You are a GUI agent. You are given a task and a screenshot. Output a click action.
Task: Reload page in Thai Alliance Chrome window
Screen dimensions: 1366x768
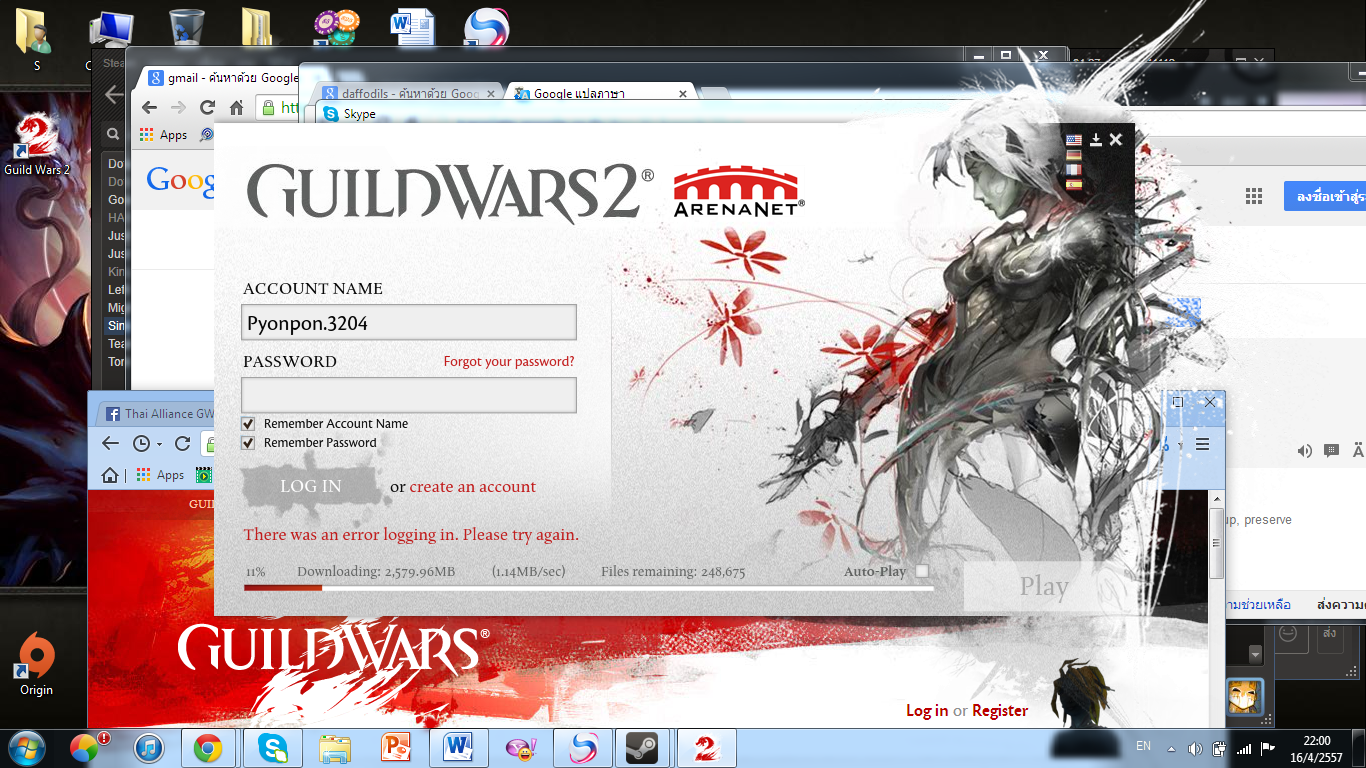182,443
